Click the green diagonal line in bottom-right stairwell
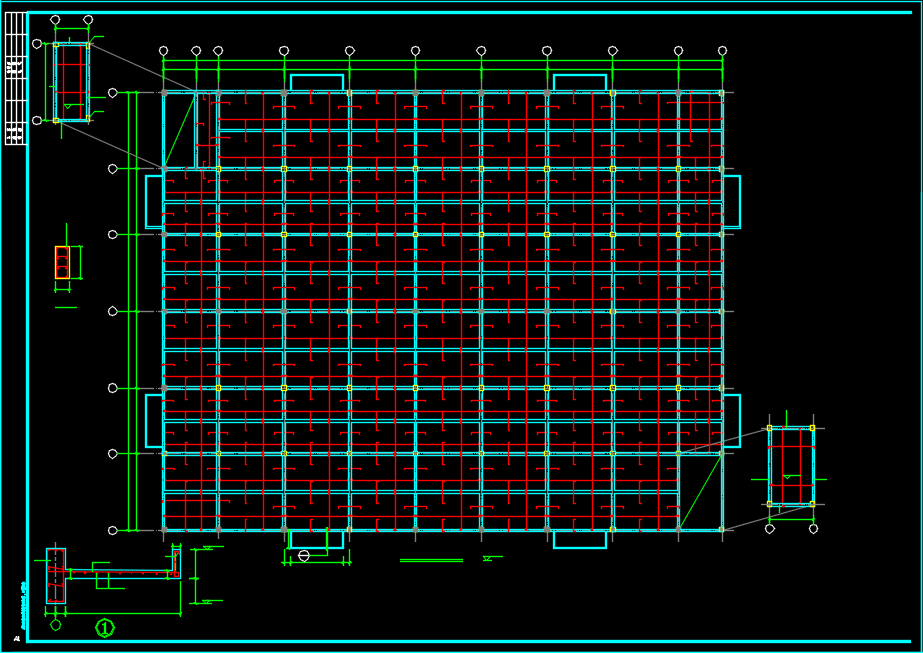 [x=700, y=490]
